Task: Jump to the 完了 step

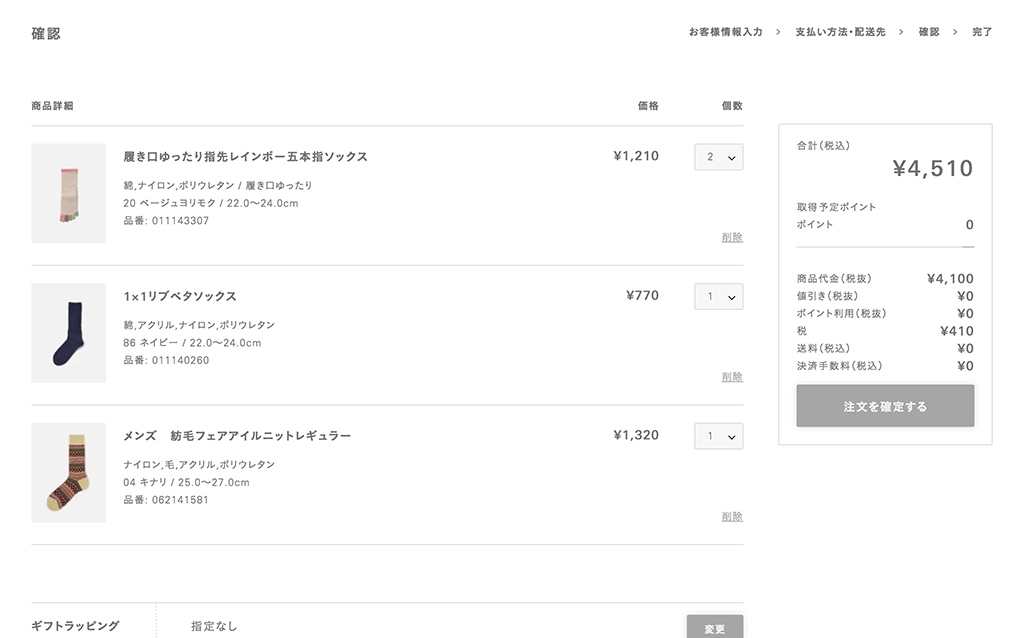Action: pos(982,32)
